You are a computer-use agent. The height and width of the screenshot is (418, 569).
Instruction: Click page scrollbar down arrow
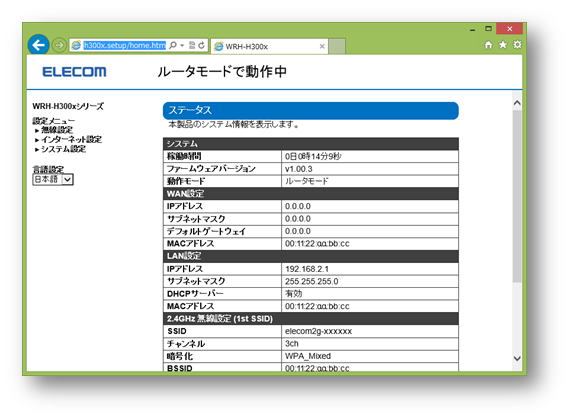tap(517, 358)
